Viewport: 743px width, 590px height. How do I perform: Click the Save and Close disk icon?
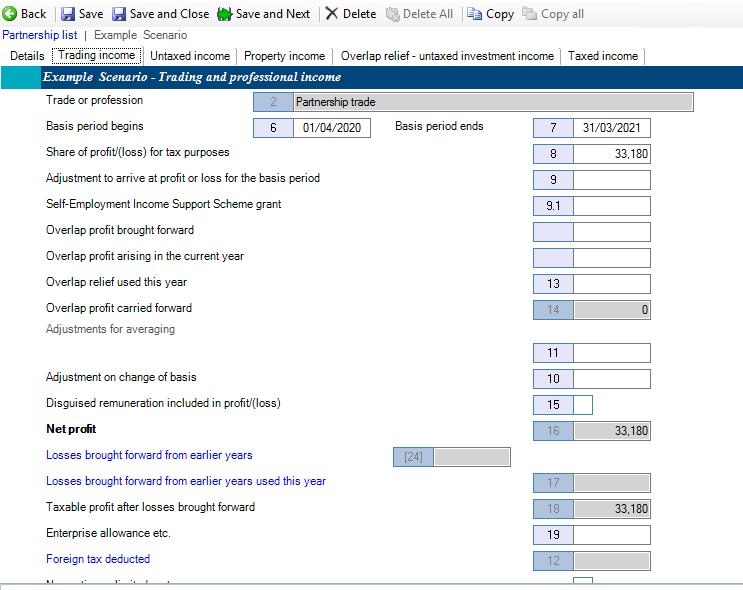tap(119, 14)
